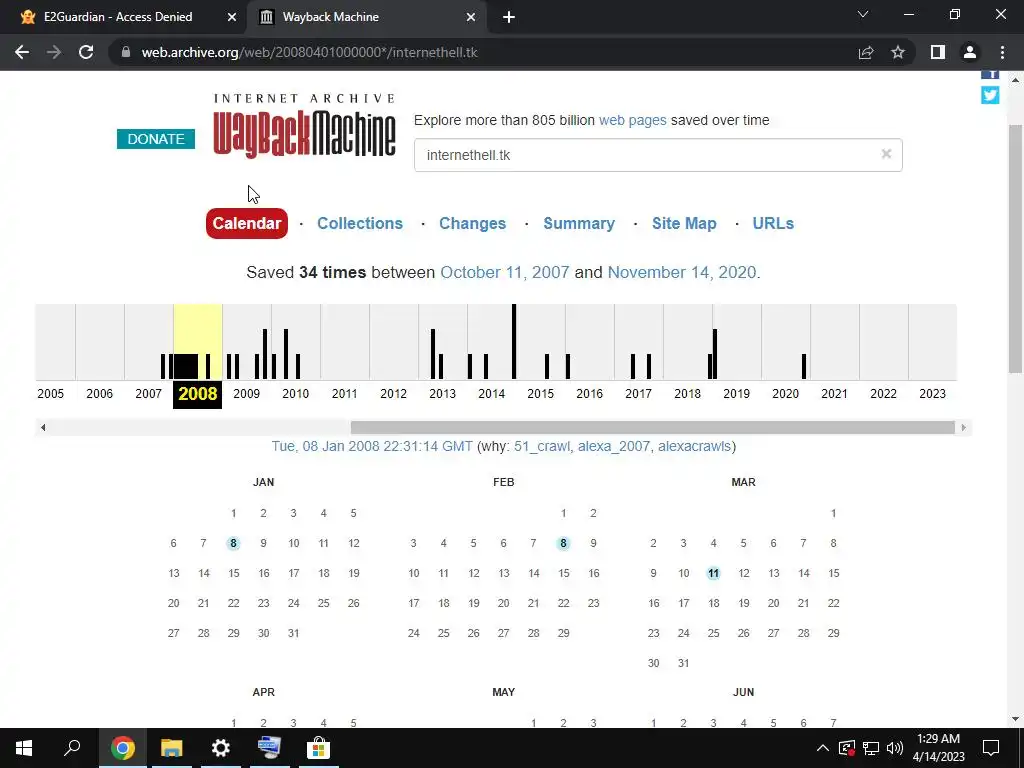Open the alexa_2007 collection link
Image resolution: width=1024 pixels, height=768 pixels.
pos(613,446)
